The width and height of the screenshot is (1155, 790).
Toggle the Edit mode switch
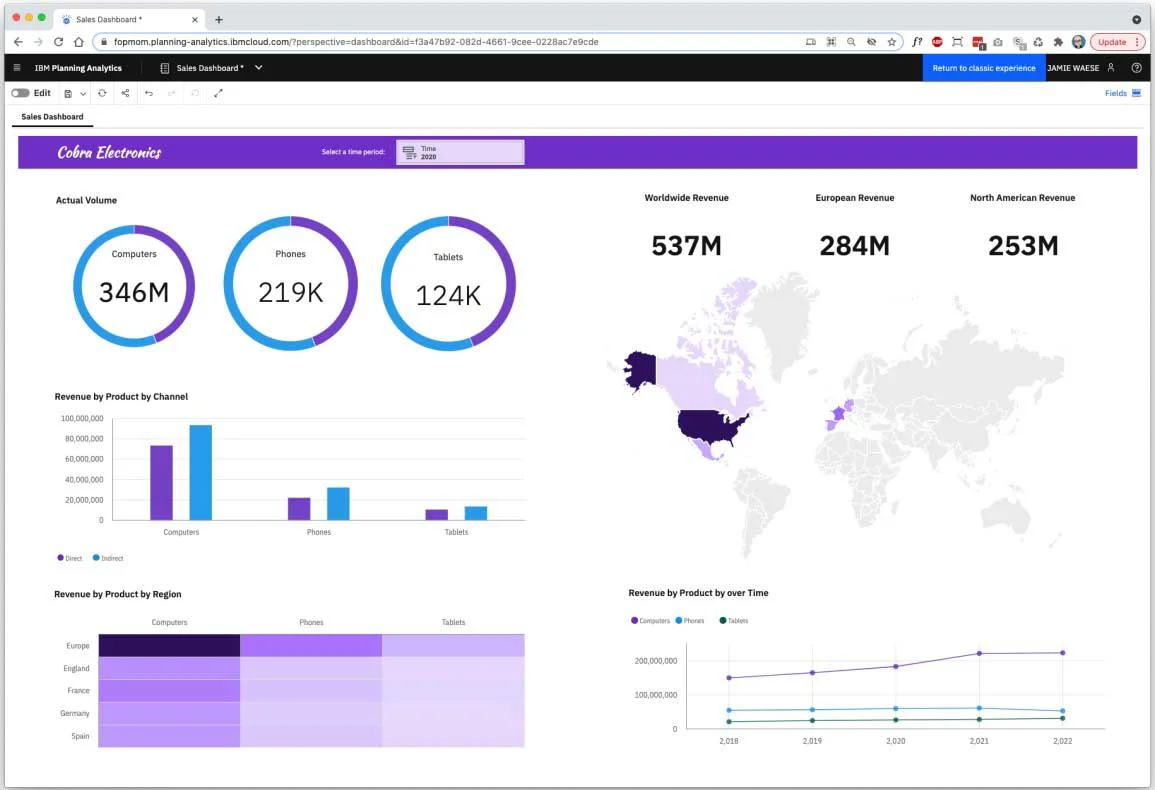click(21, 92)
